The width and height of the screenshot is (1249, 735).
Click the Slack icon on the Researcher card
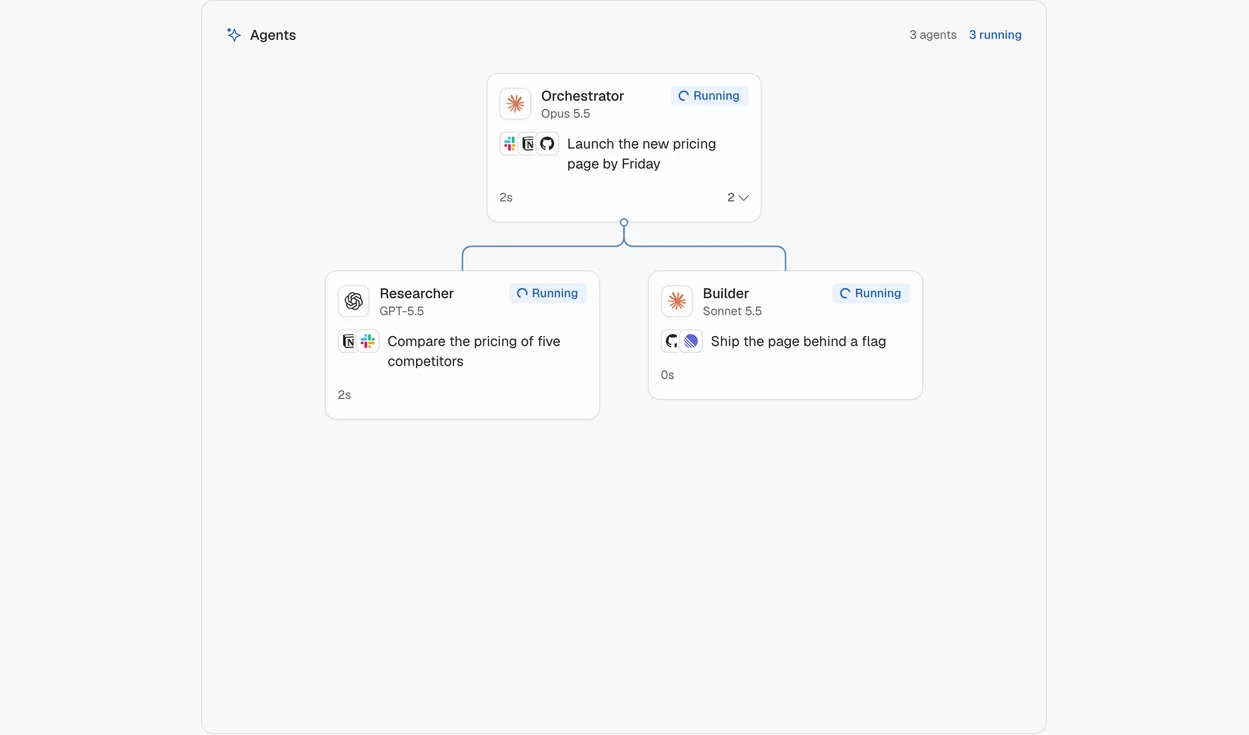click(x=368, y=341)
